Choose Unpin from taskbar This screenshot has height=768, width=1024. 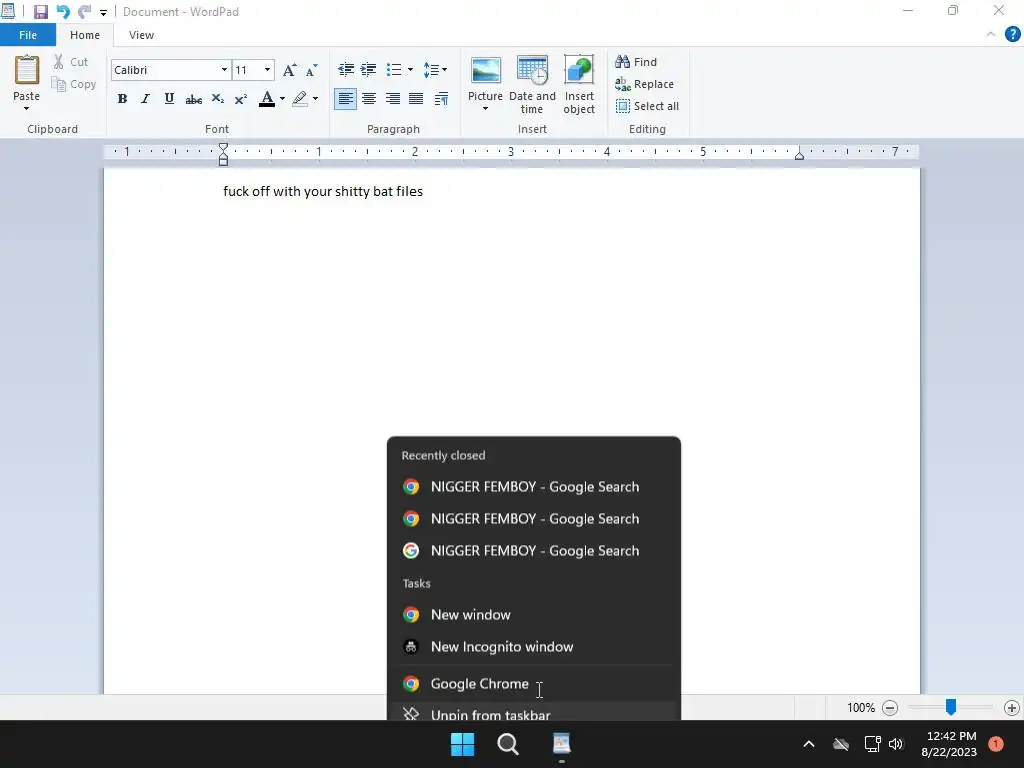tap(534, 713)
